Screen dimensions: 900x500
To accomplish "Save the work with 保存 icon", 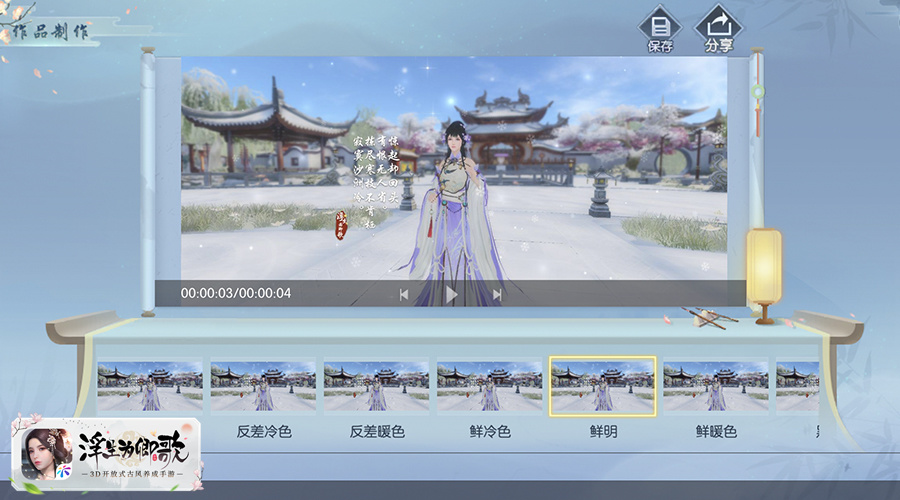I will [660, 30].
